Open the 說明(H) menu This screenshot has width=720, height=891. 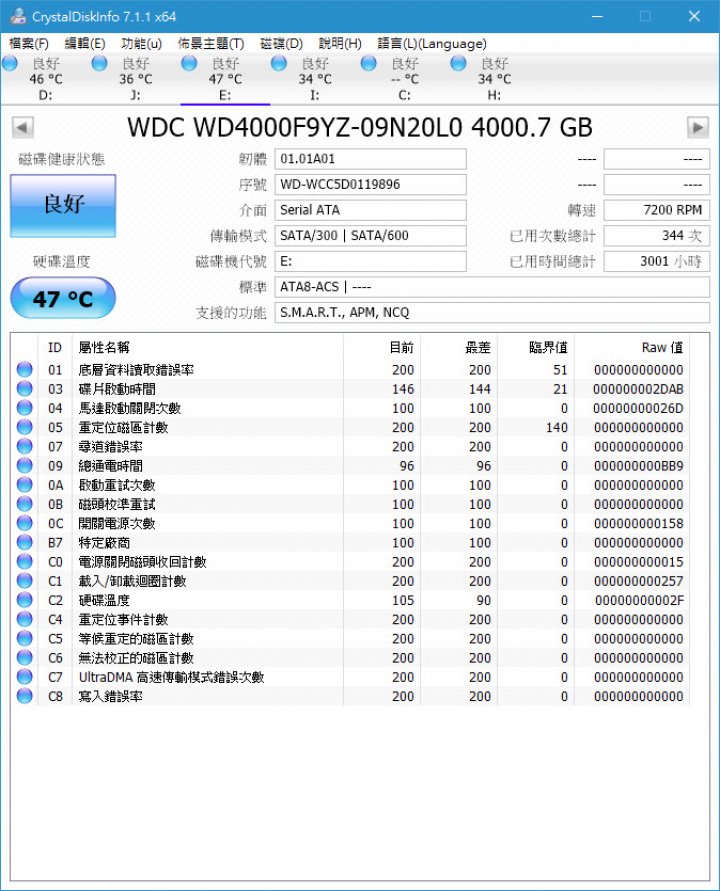340,44
